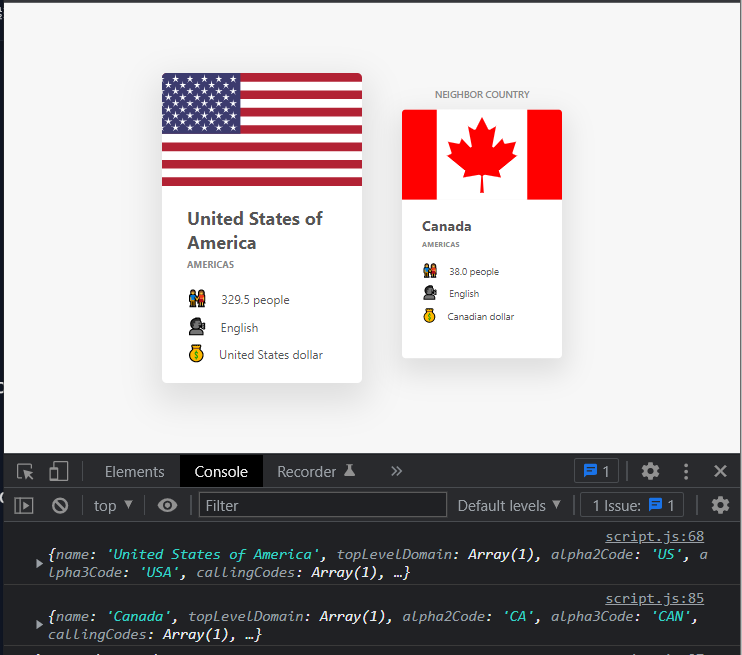Screen dimensions: 742x655
Task: Click the Canada flag image
Action: (482, 155)
